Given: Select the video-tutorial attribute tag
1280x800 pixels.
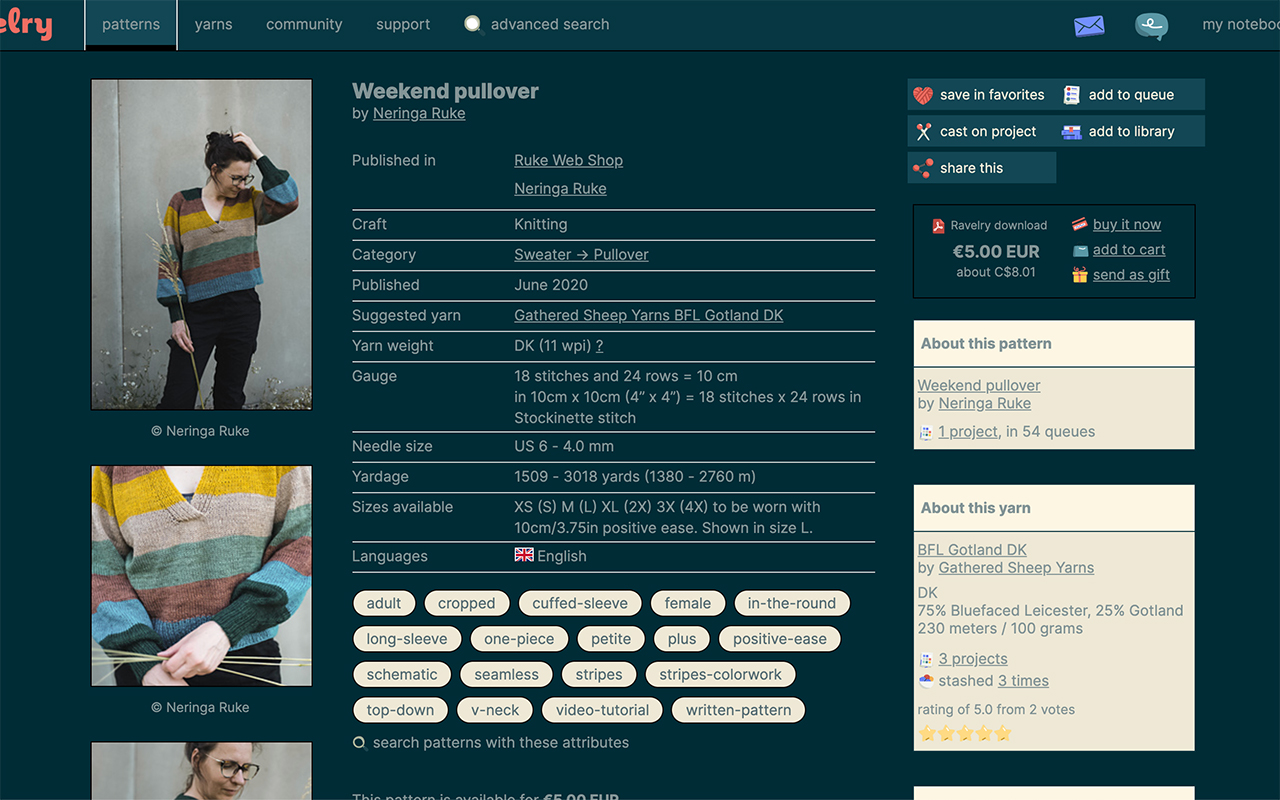Looking at the screenshot, I should coord(603,710).
